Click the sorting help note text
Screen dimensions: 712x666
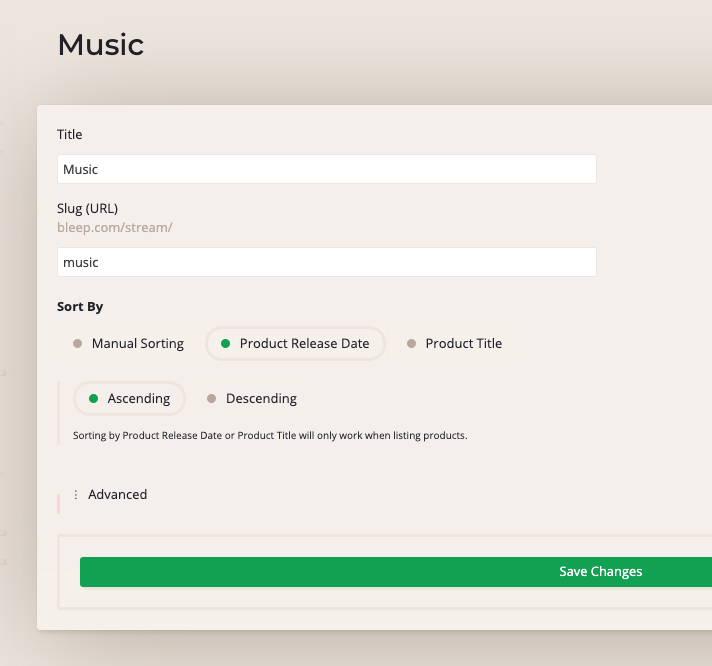270,436
